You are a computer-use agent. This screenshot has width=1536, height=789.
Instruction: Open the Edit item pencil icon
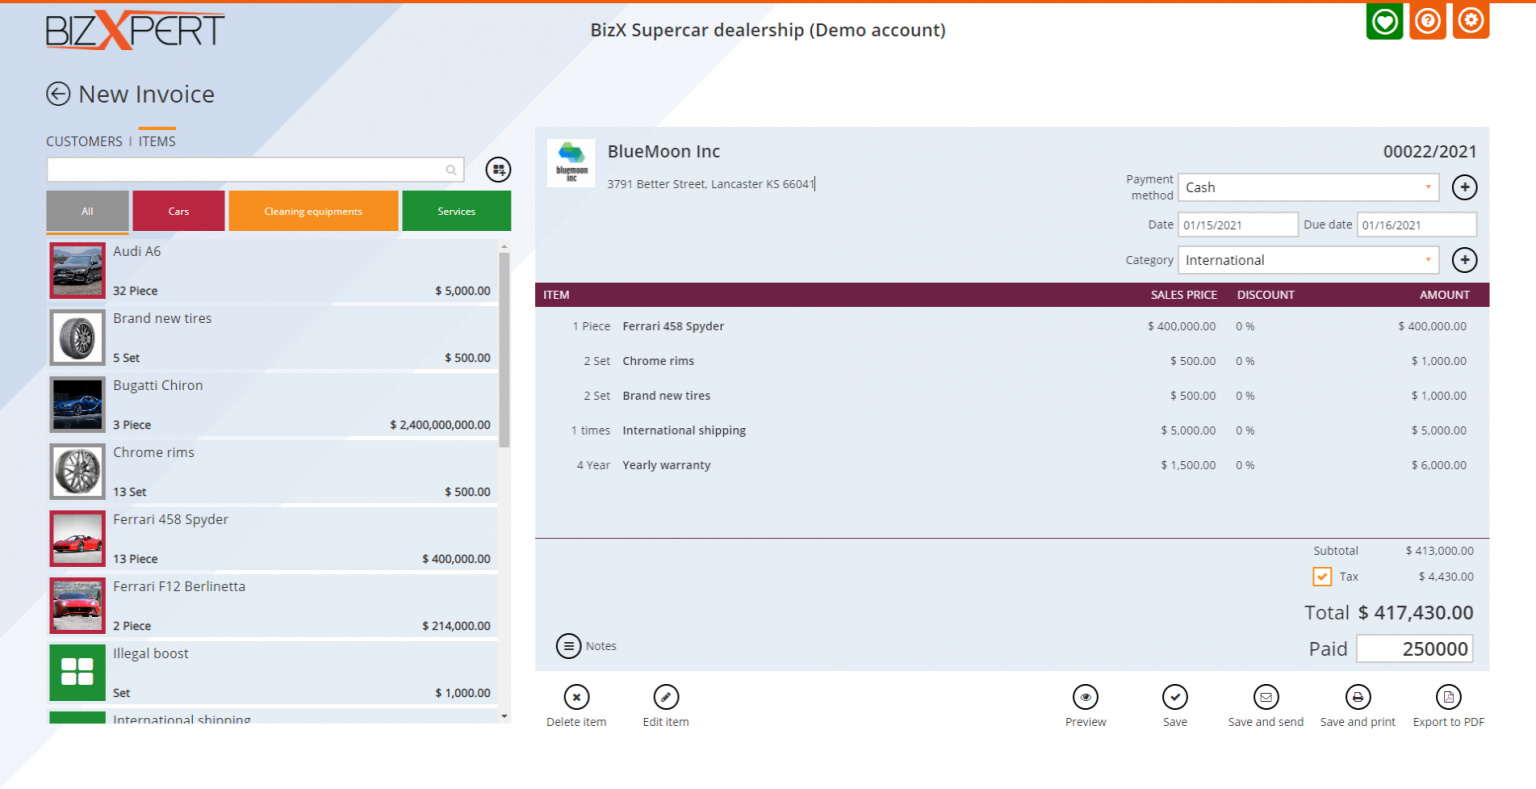coord(666,697)
